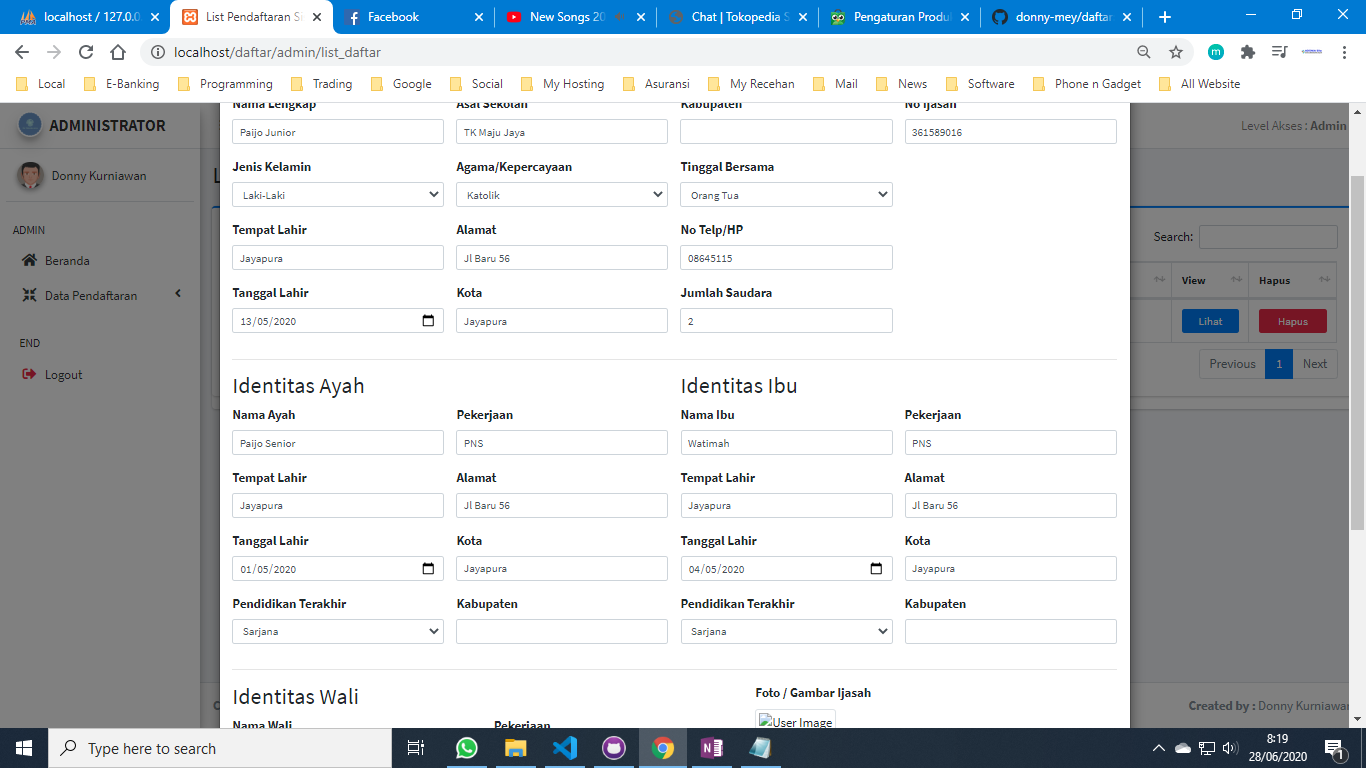Click the Logout icon in sidebar
The height and width of the screenshot is (768, 1366).
point(29,375)
